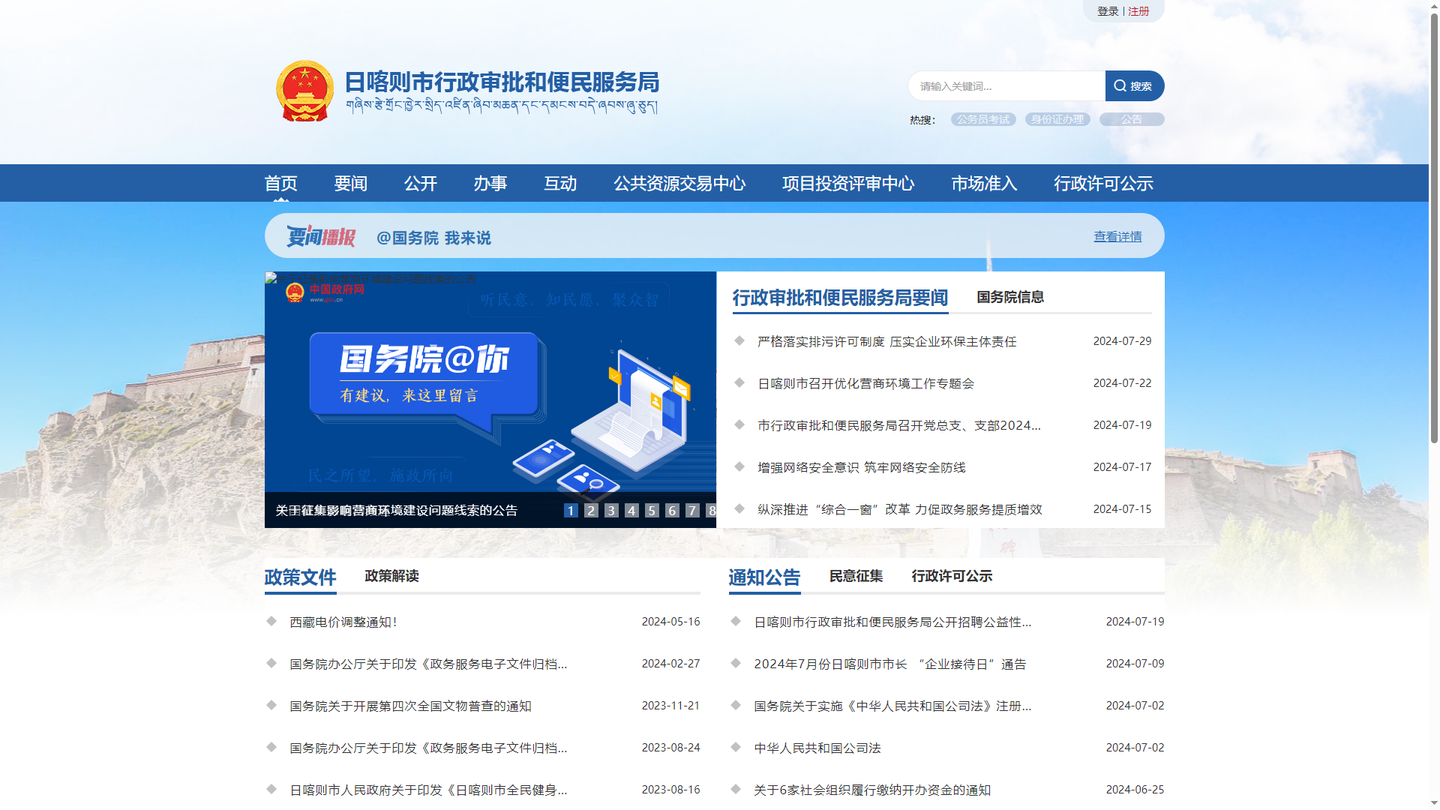Open article 纵深推进“综合一窗”改革
Viewport: 1440px width, 810px height.
(x=900, y=510)
